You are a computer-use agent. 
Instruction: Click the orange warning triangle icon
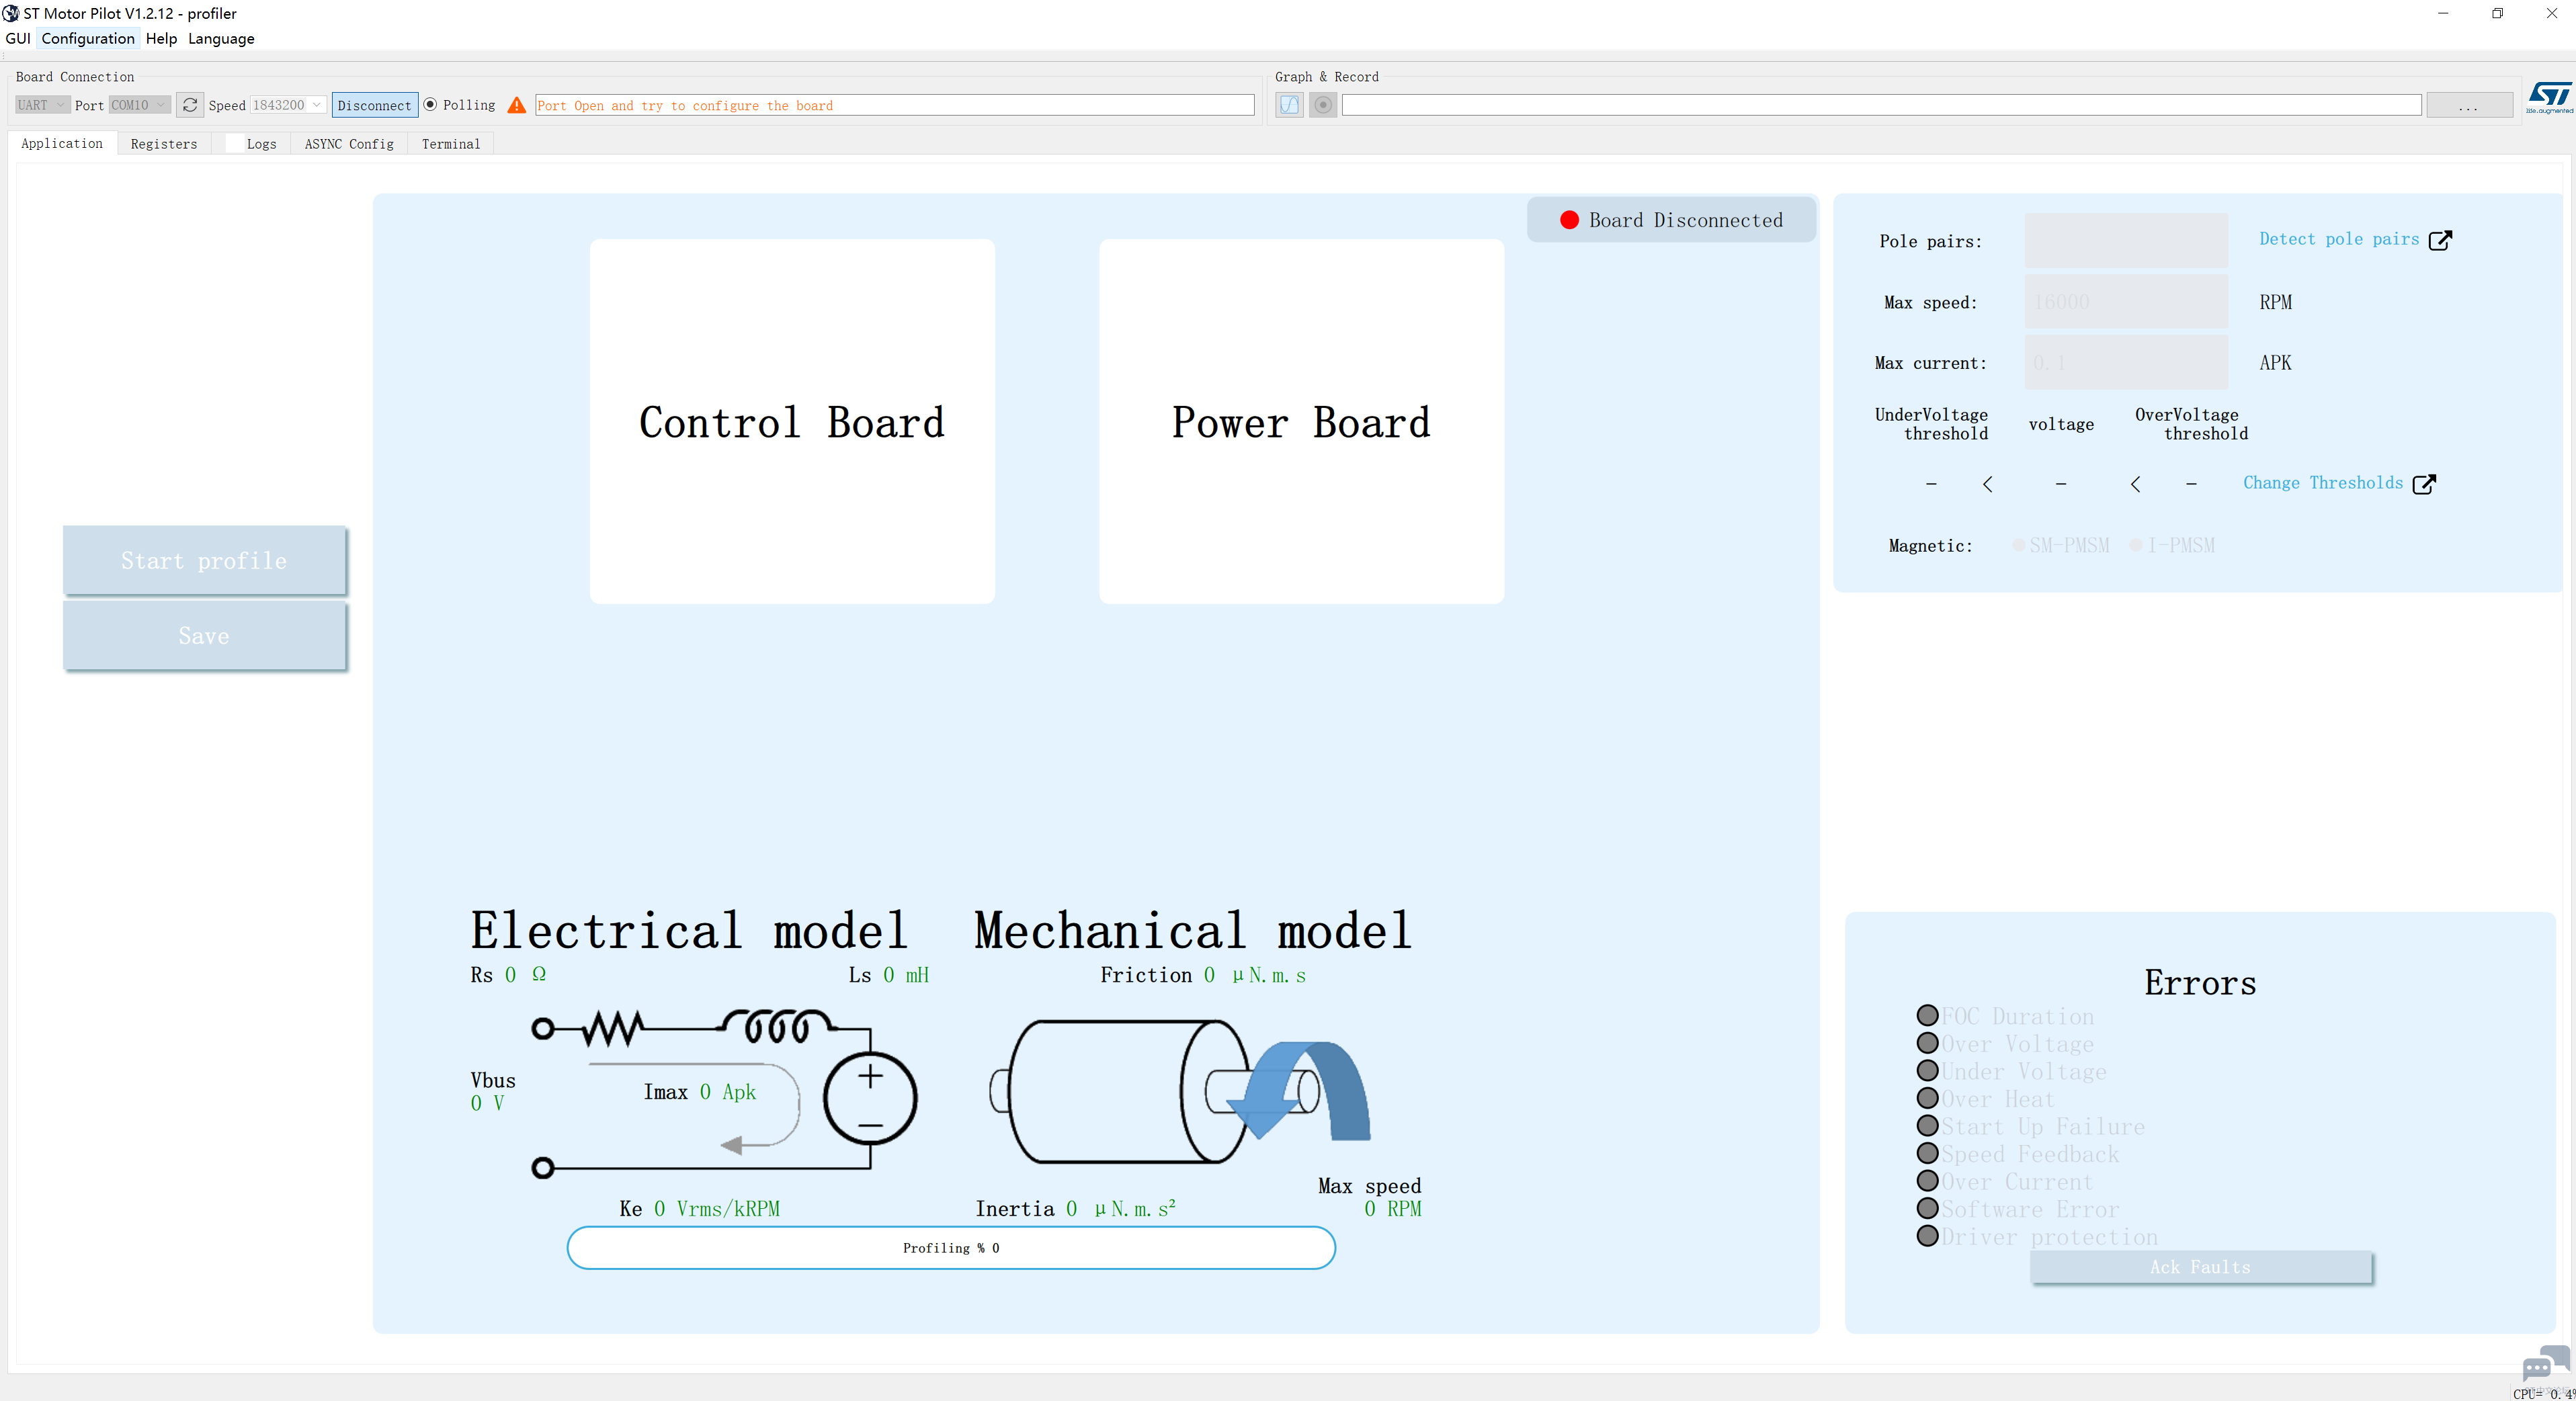pos(517,105)
